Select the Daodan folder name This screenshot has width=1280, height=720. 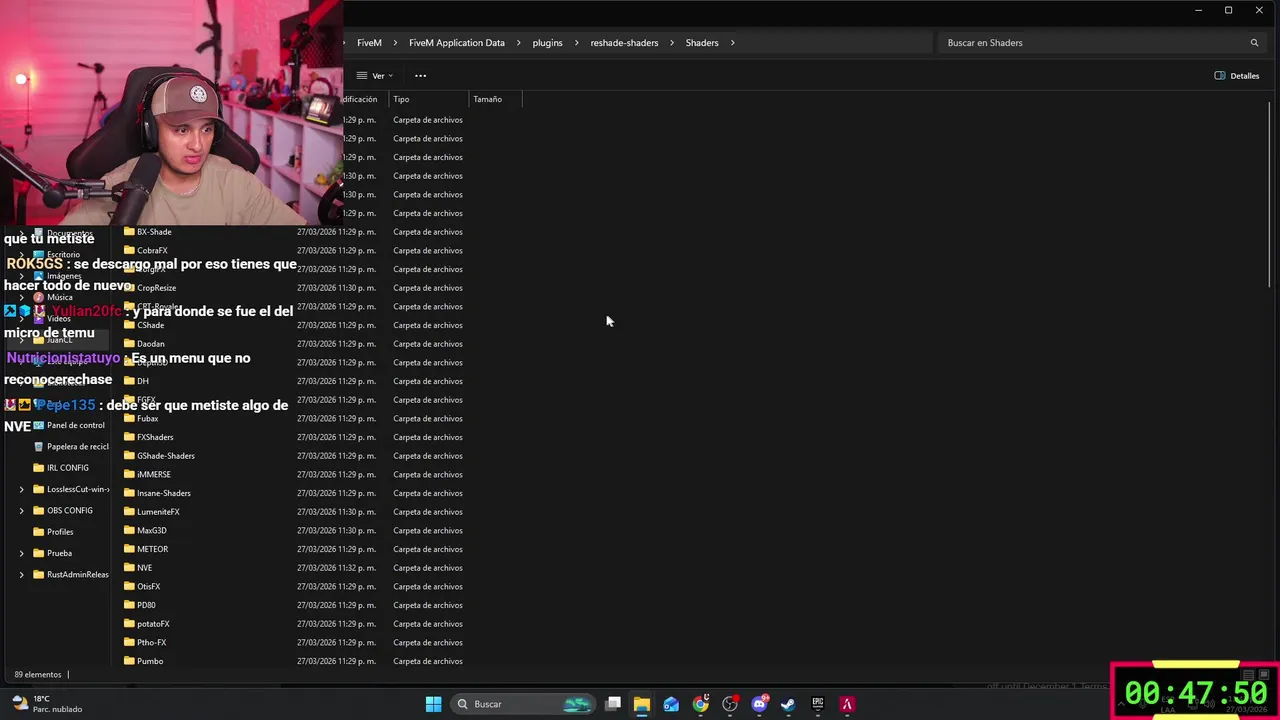(151, 344)
